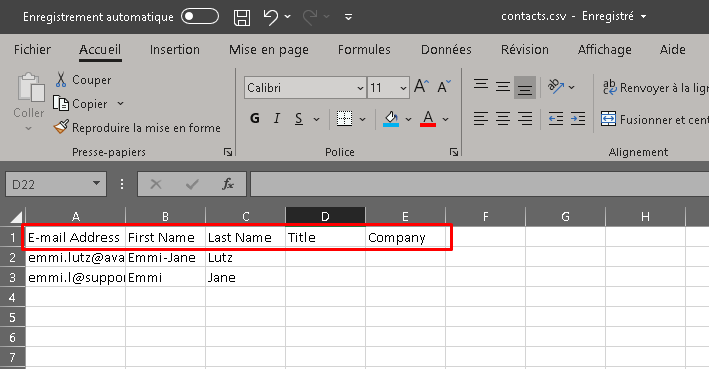Align text left in cell
This screenshot has height=369, width=709.
pos(481,119)
